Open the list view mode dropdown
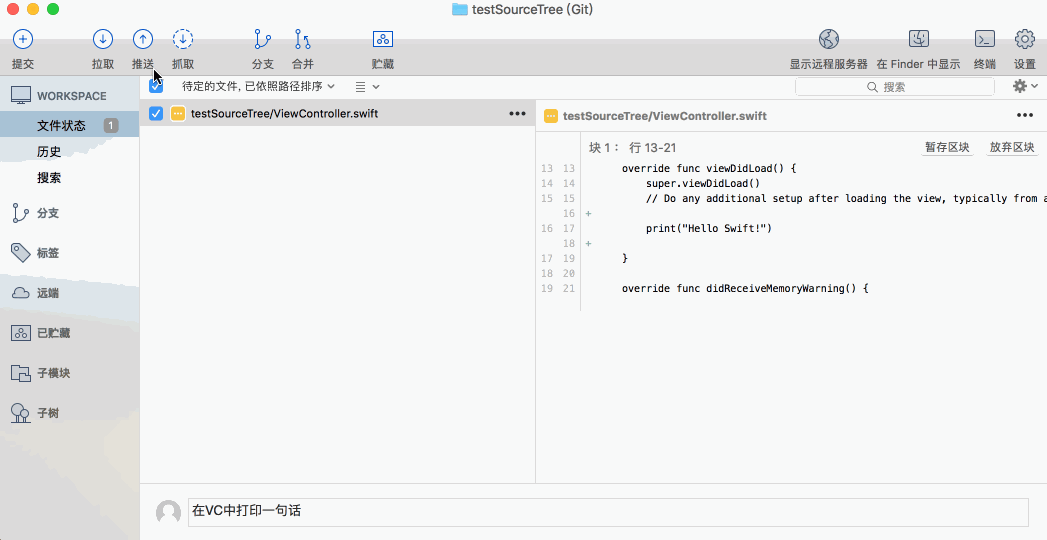The image size is (1047, 540). pyautogui.click(x=367, y=87)
